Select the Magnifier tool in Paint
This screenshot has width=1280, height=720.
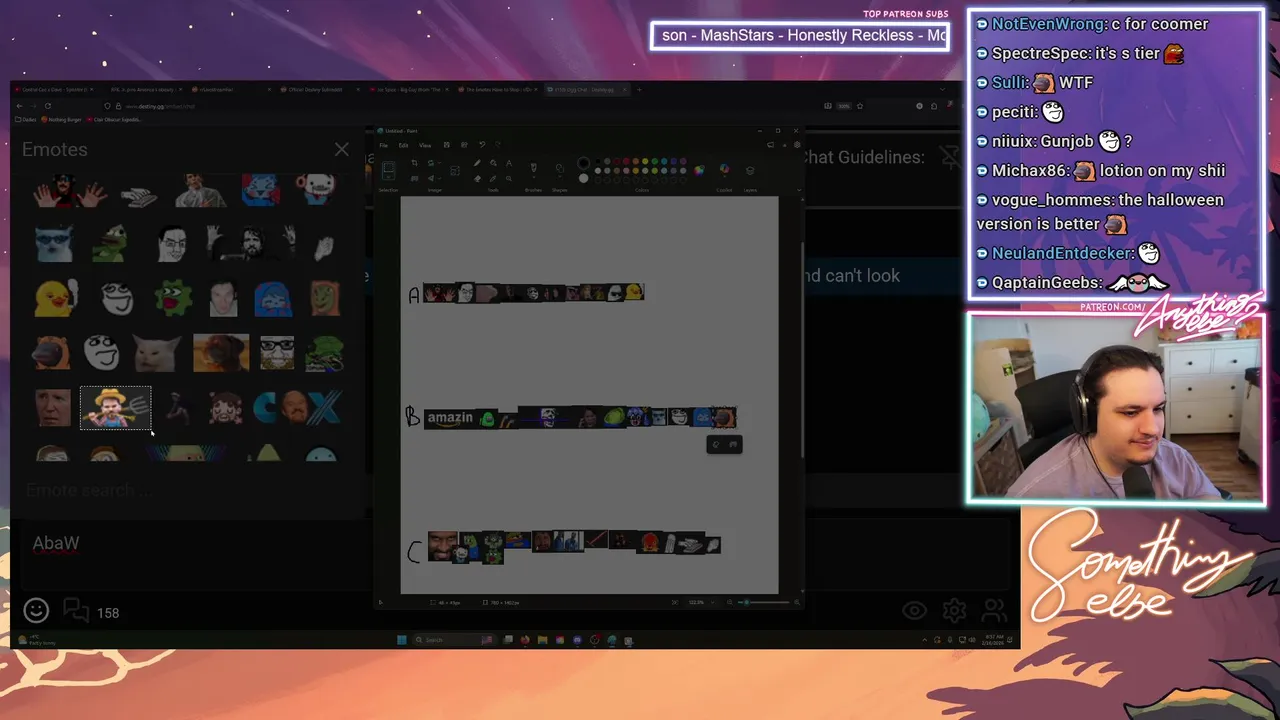click(508, 179)
